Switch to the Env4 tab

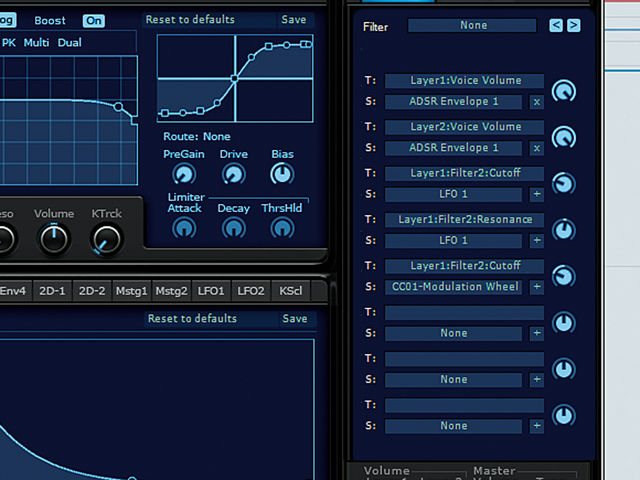click(x=14, y=291)
